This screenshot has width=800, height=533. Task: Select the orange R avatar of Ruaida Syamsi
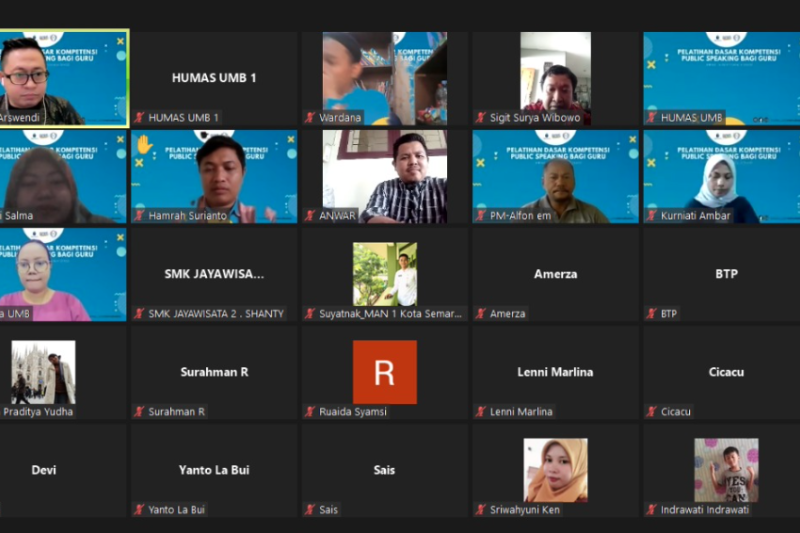pos(384,372)
